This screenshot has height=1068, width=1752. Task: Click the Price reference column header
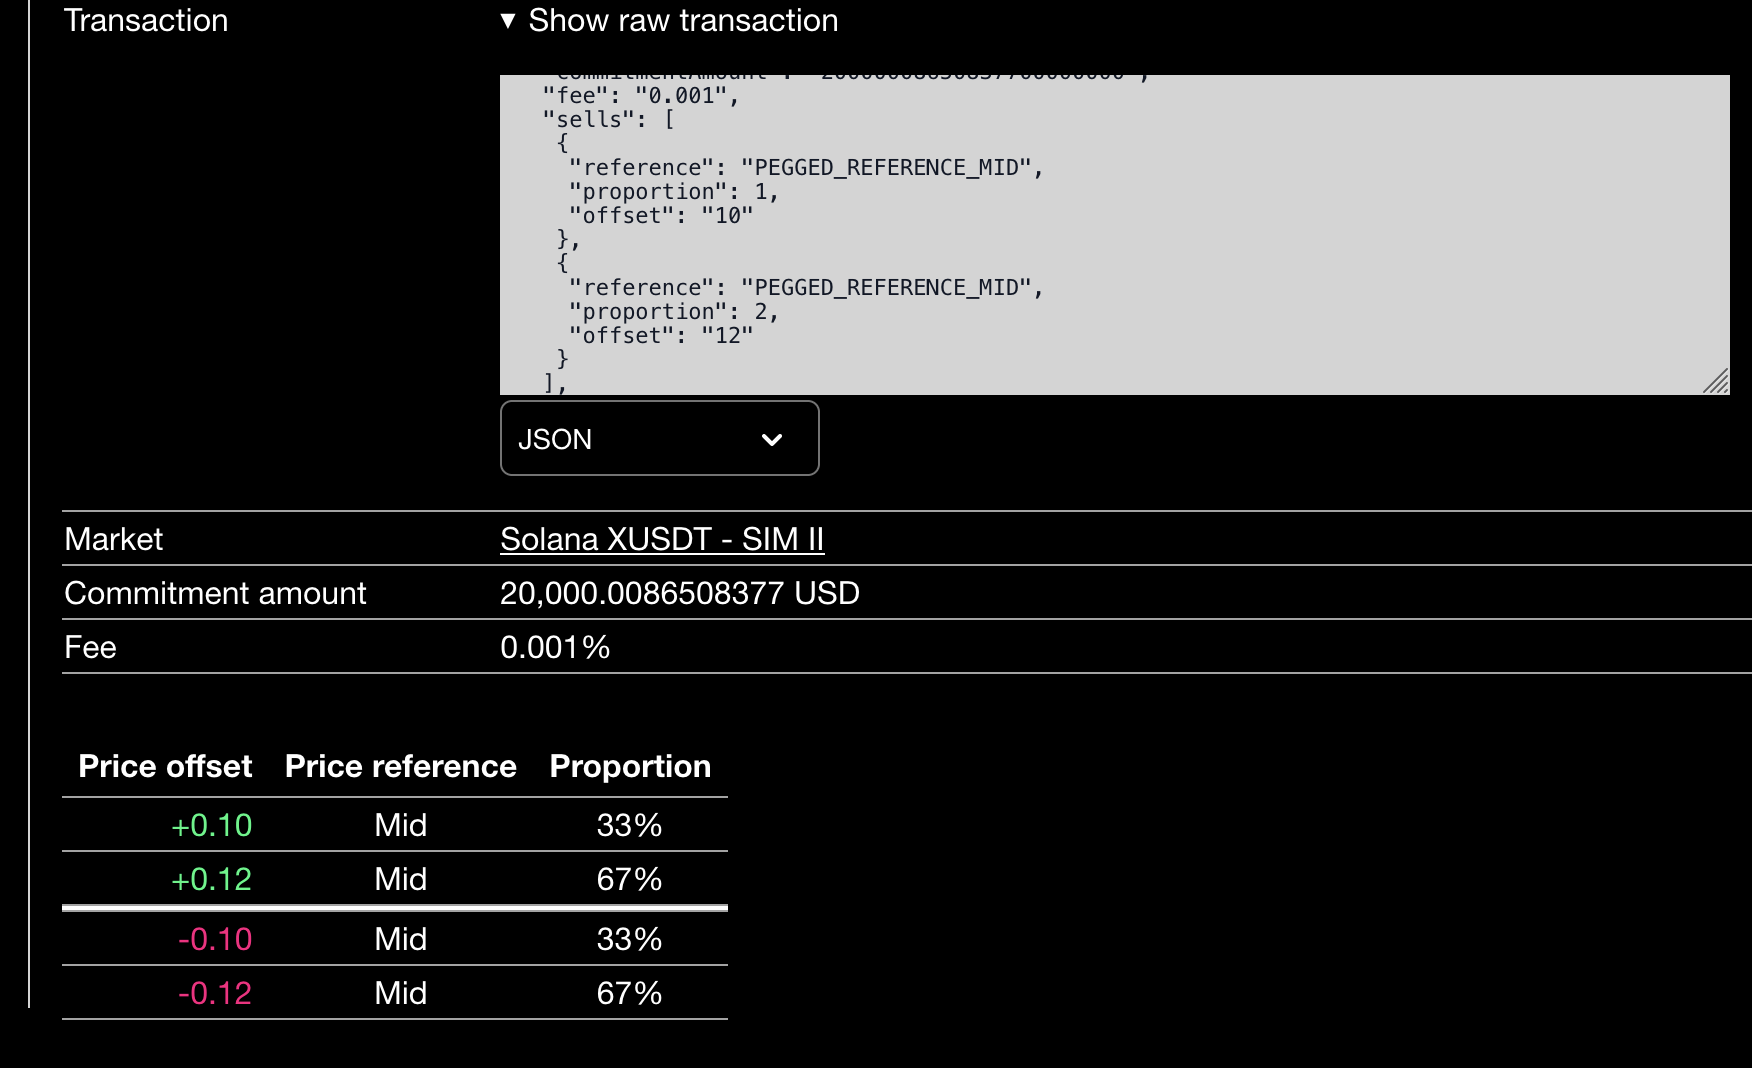pyautogui.click(x=400, y=766)
